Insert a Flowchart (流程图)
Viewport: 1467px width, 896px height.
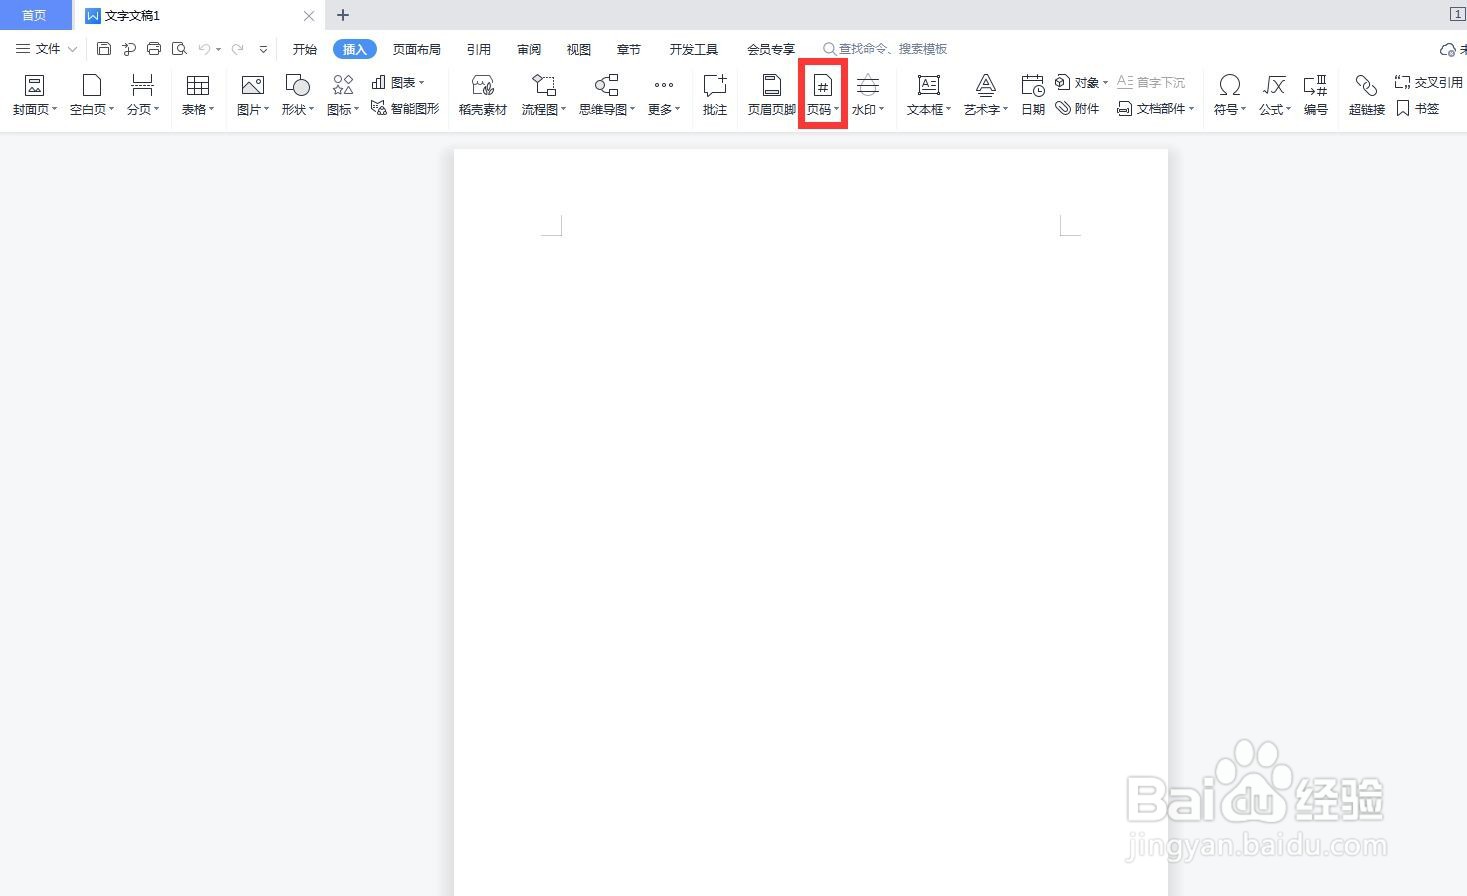[544, 95]
